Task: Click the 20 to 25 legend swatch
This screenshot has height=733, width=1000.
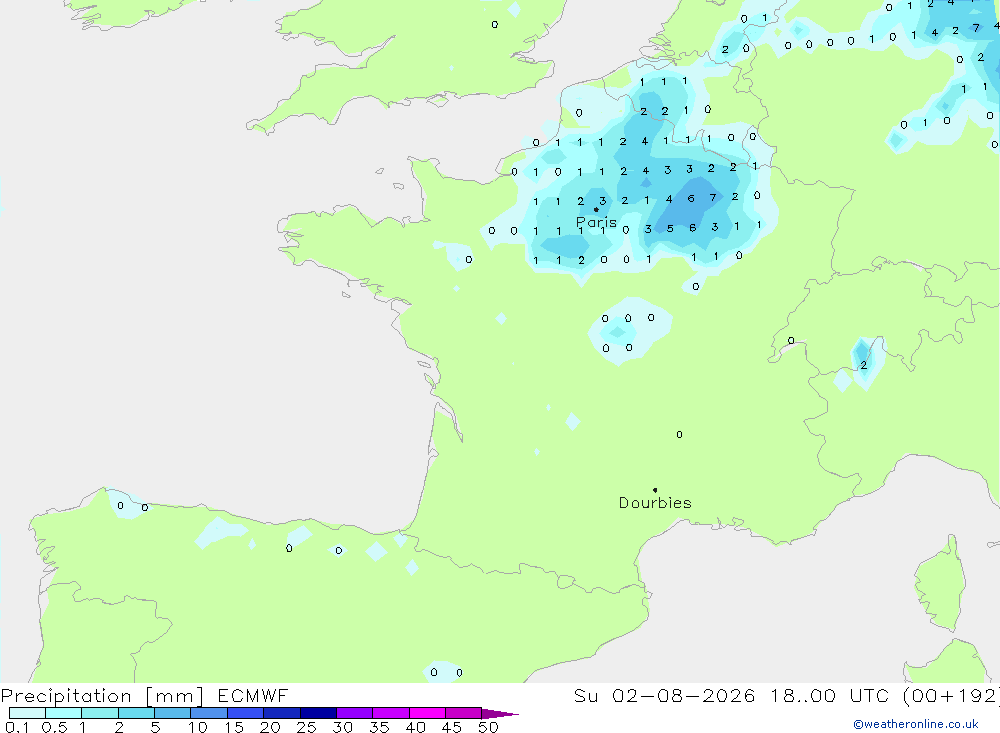Action: click(281, 713)
